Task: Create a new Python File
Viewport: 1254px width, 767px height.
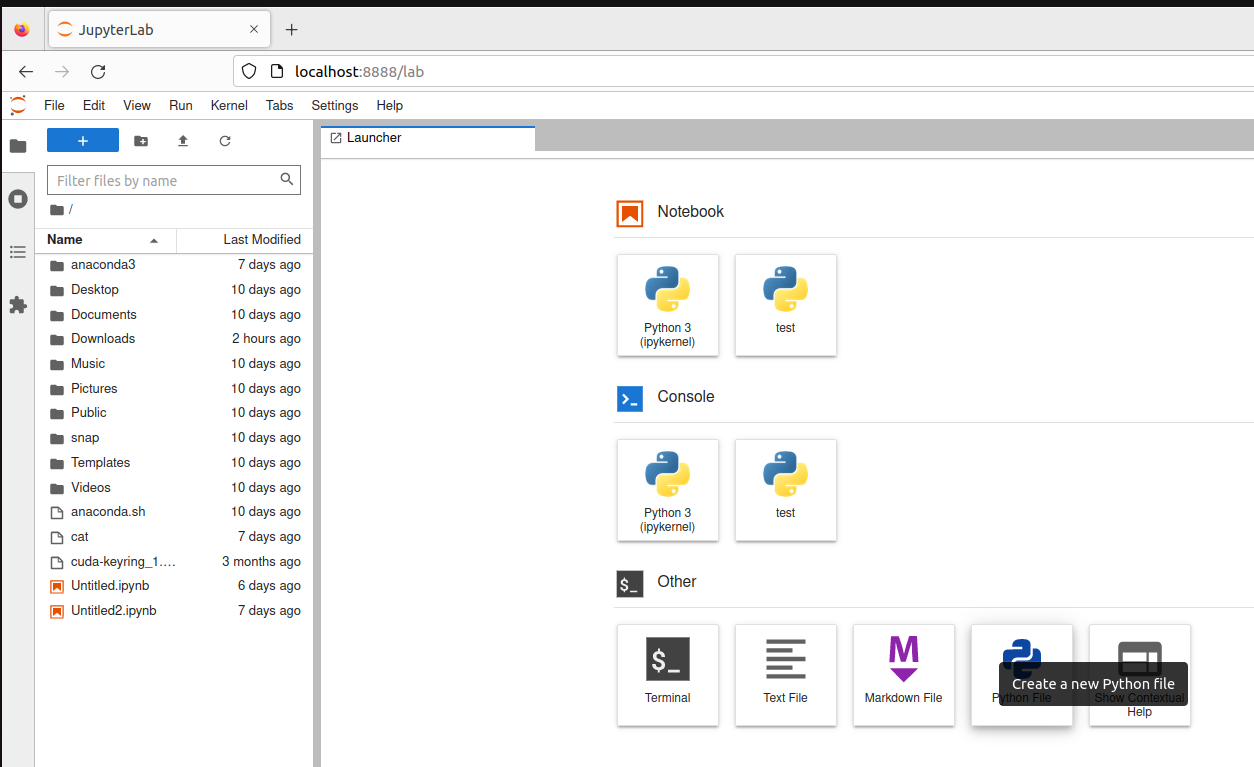Action: (1022, 675)
